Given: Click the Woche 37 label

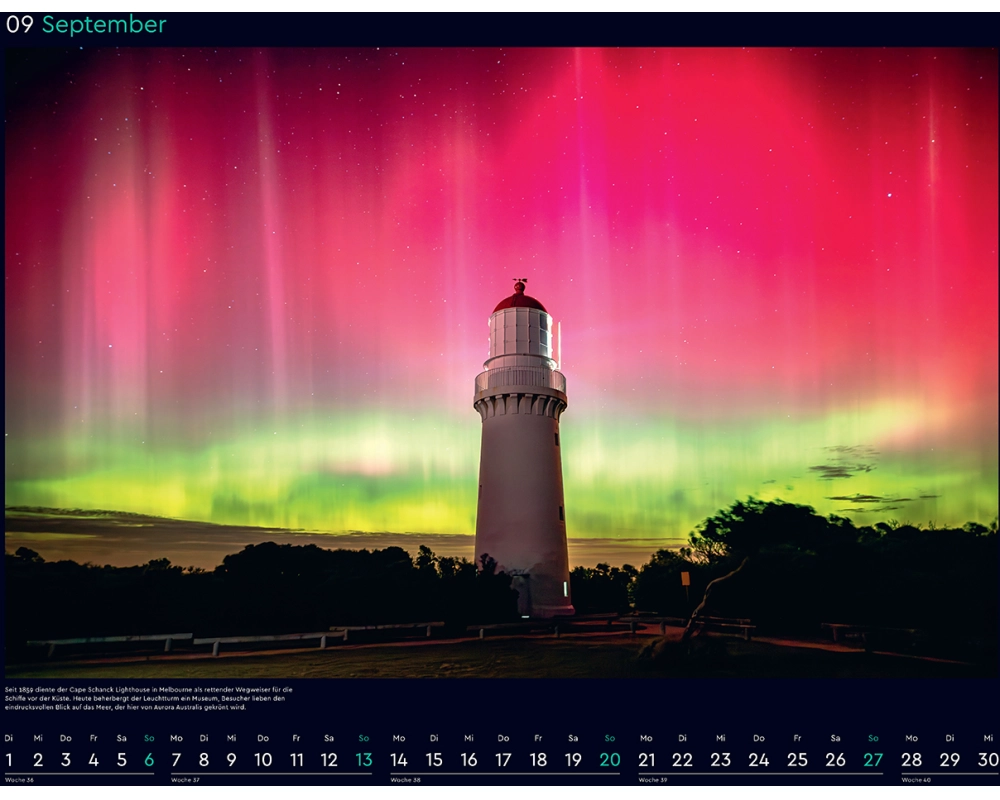Looking at the screenshot, I should click(185, 780).
